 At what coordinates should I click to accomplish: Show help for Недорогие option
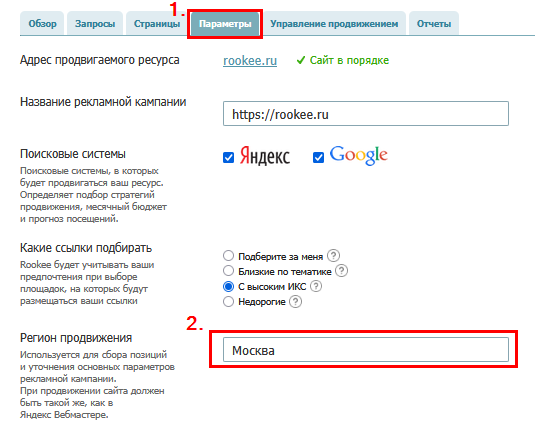(295, 302)
